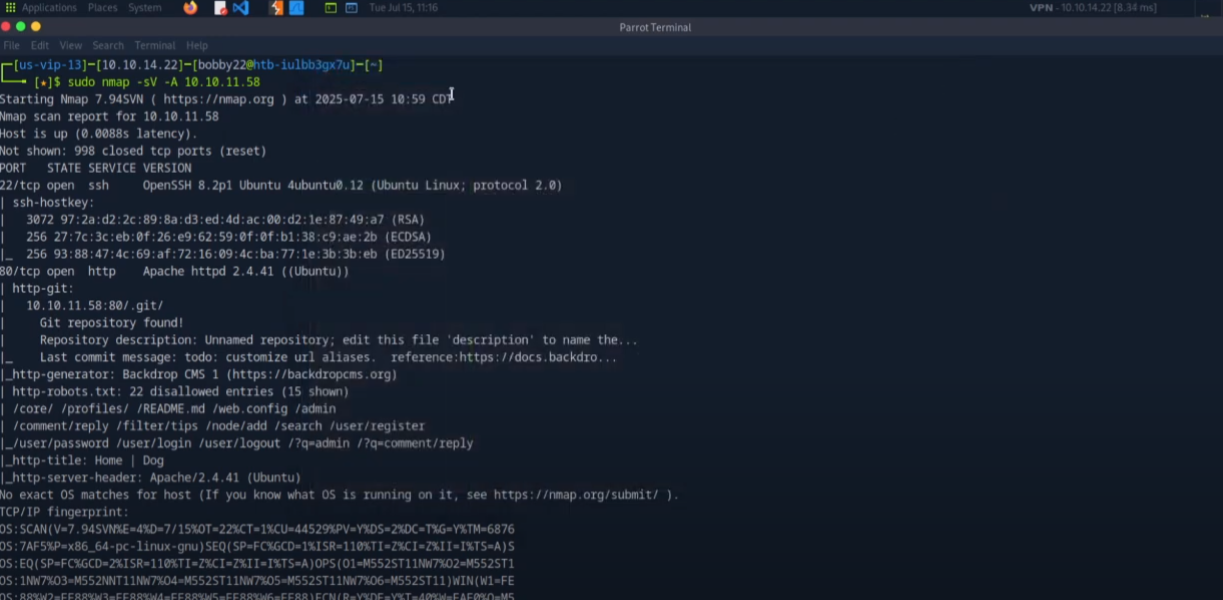1223x600 pixels.
Task: Open the text editor launcher with red badge
Action: tap(220, 8)
